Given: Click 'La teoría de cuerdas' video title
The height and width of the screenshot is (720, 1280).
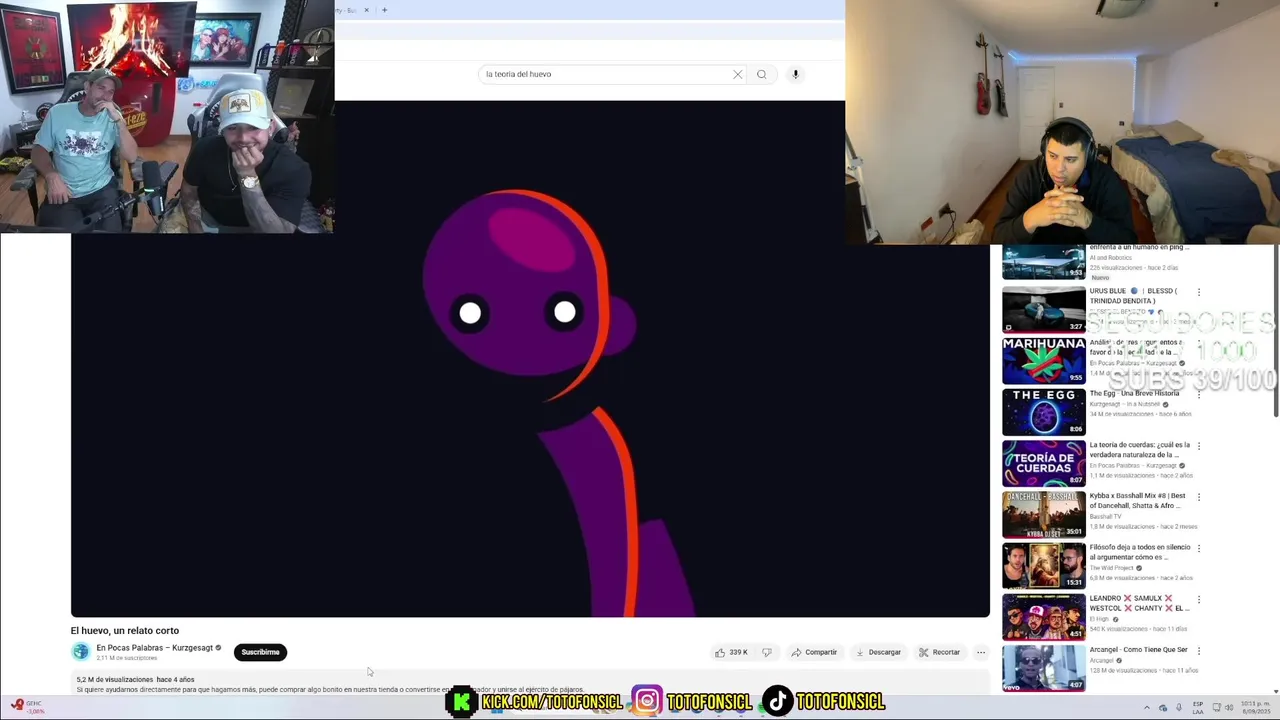Looking at the screenshot, I should pos(1139,450).
